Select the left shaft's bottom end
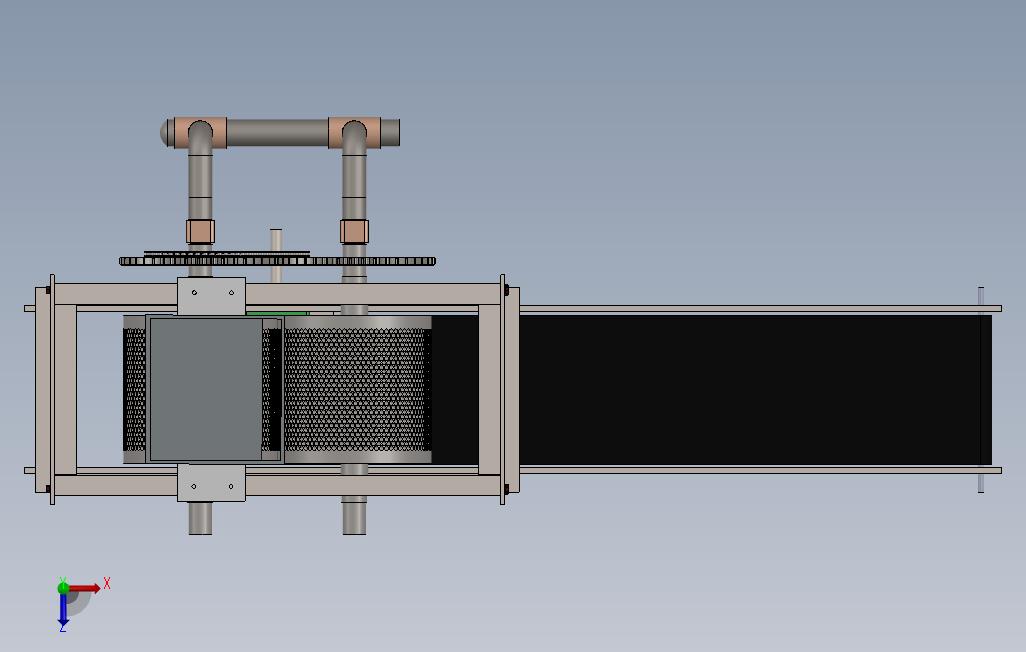This screenshot has width=1026, height=652. [200, 518]
